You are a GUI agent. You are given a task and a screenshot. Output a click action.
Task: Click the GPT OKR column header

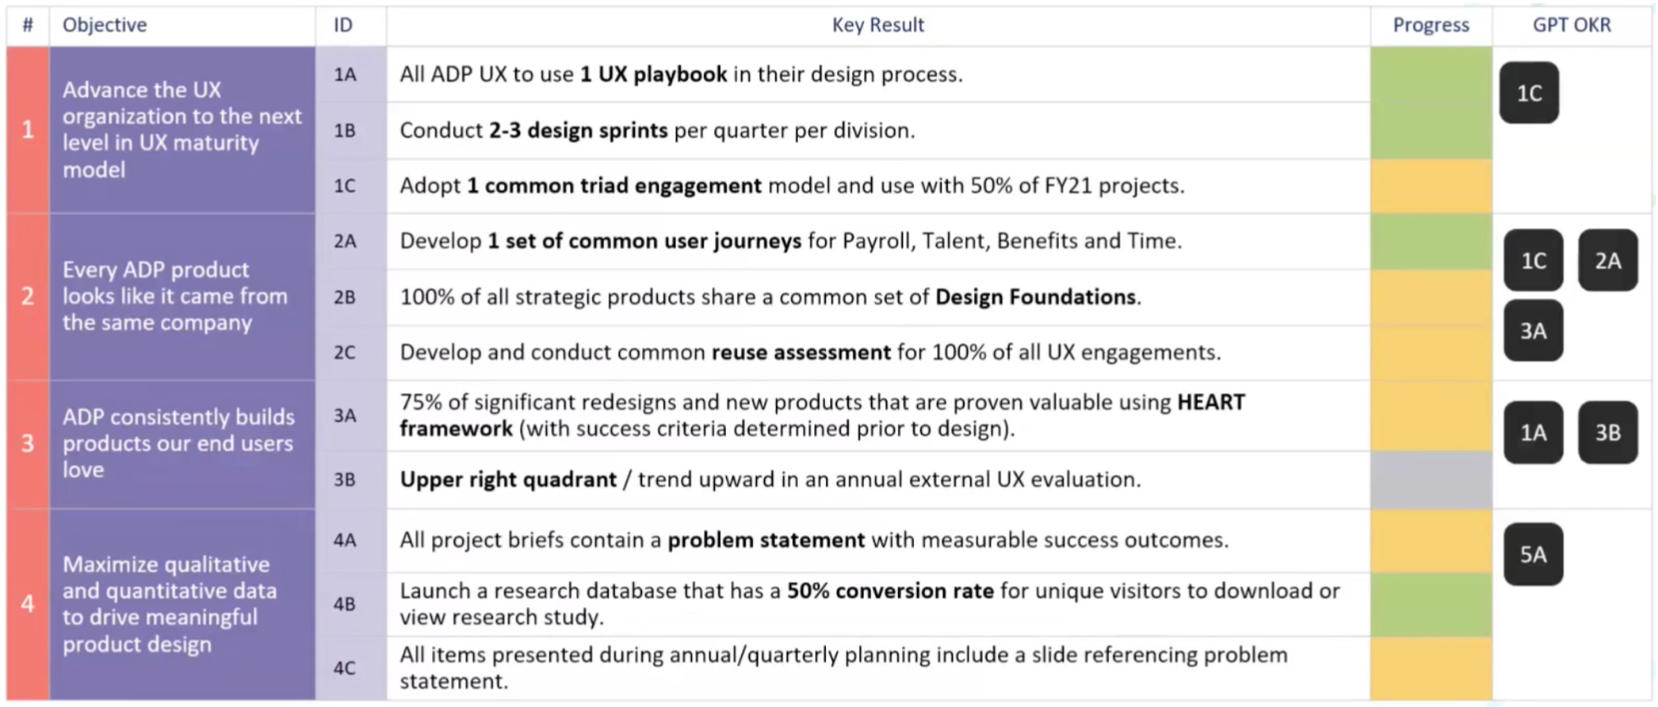(1572, 25)
